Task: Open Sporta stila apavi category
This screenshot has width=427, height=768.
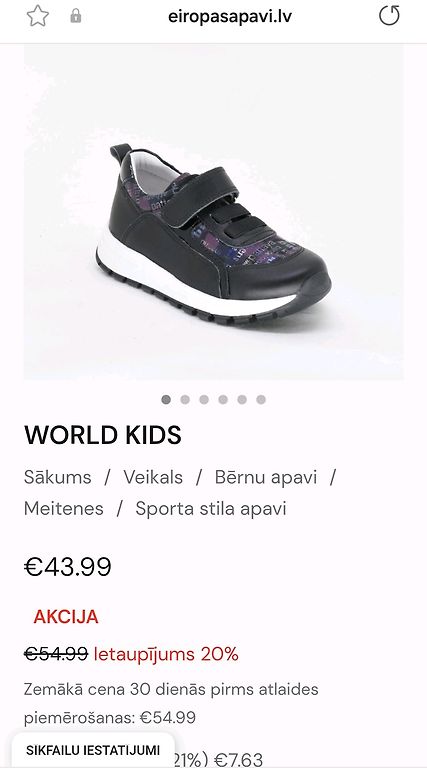Action: pos(211,508)
